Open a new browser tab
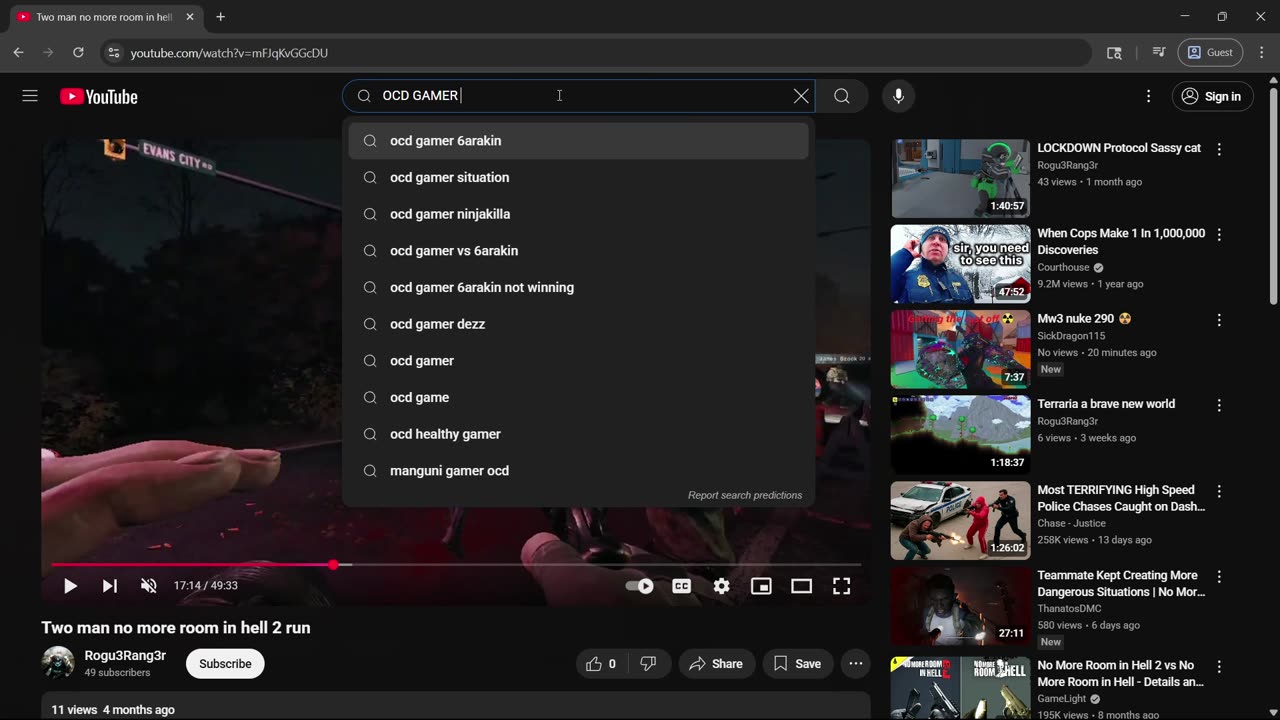 click(220, 17)
